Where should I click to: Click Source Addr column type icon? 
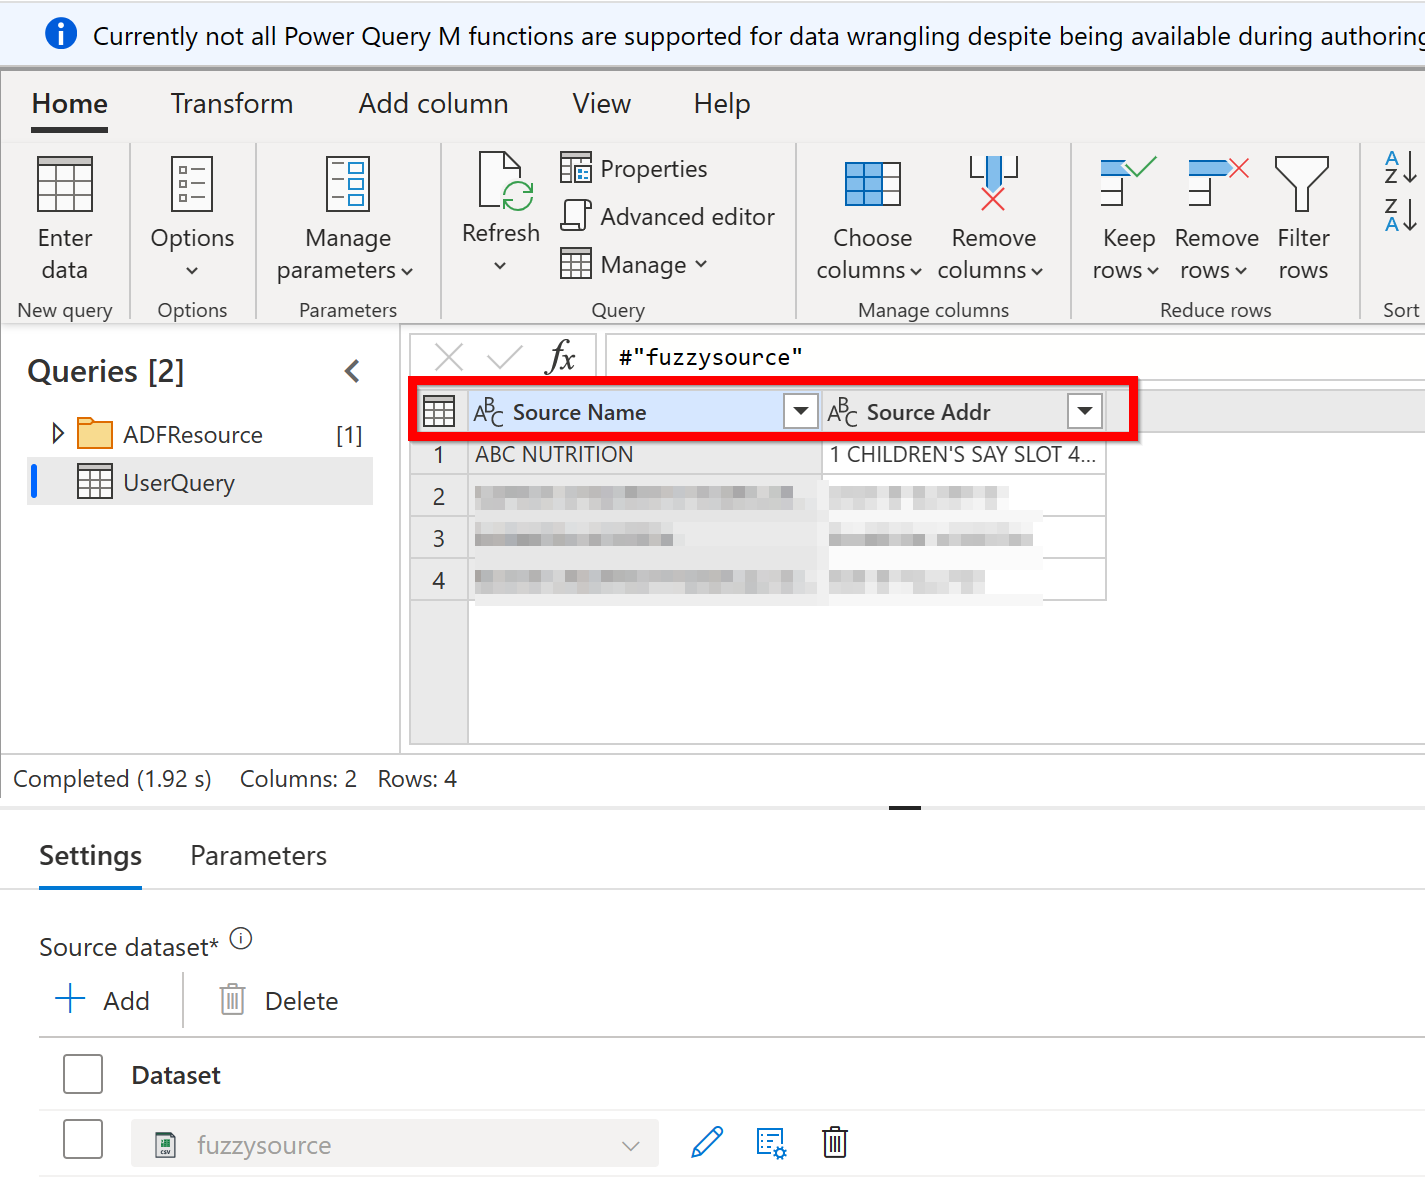tap(842, 411)
